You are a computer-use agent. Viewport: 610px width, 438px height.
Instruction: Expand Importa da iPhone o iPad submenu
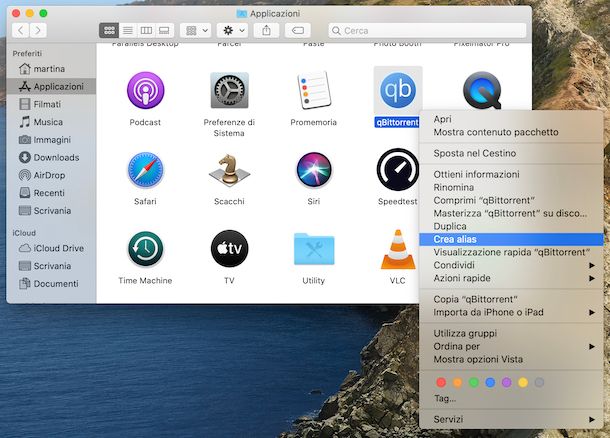point(511,312)
